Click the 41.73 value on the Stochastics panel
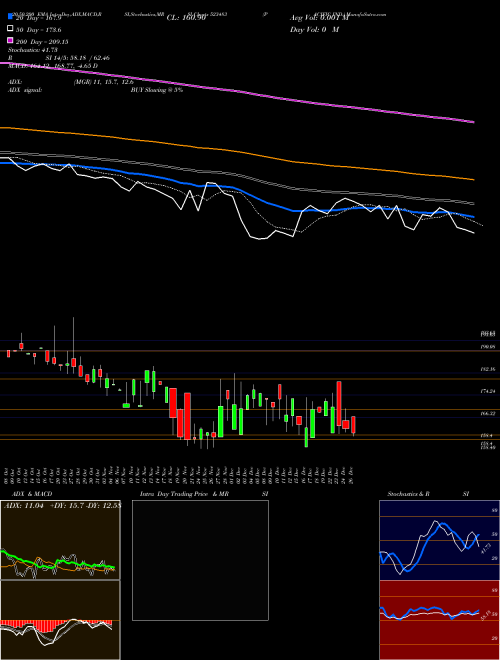This screenshot has height=660, width=500. pos(485,549)
